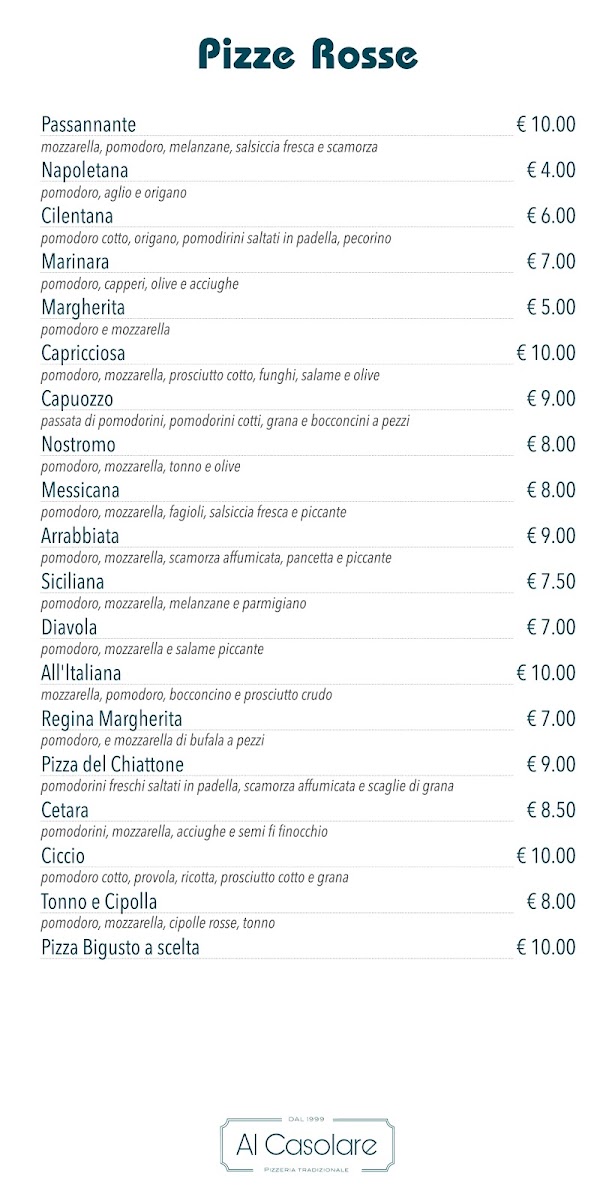Choose Regina Margherita pizza

point(112,719)
